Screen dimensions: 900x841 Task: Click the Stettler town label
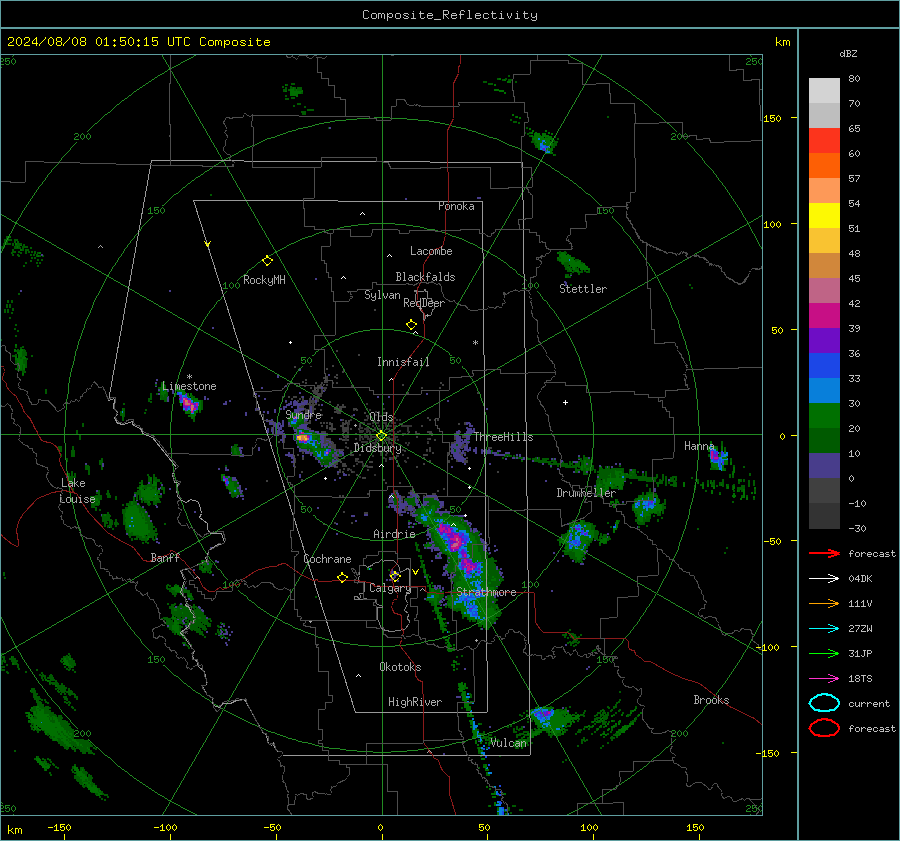point(583,289)
